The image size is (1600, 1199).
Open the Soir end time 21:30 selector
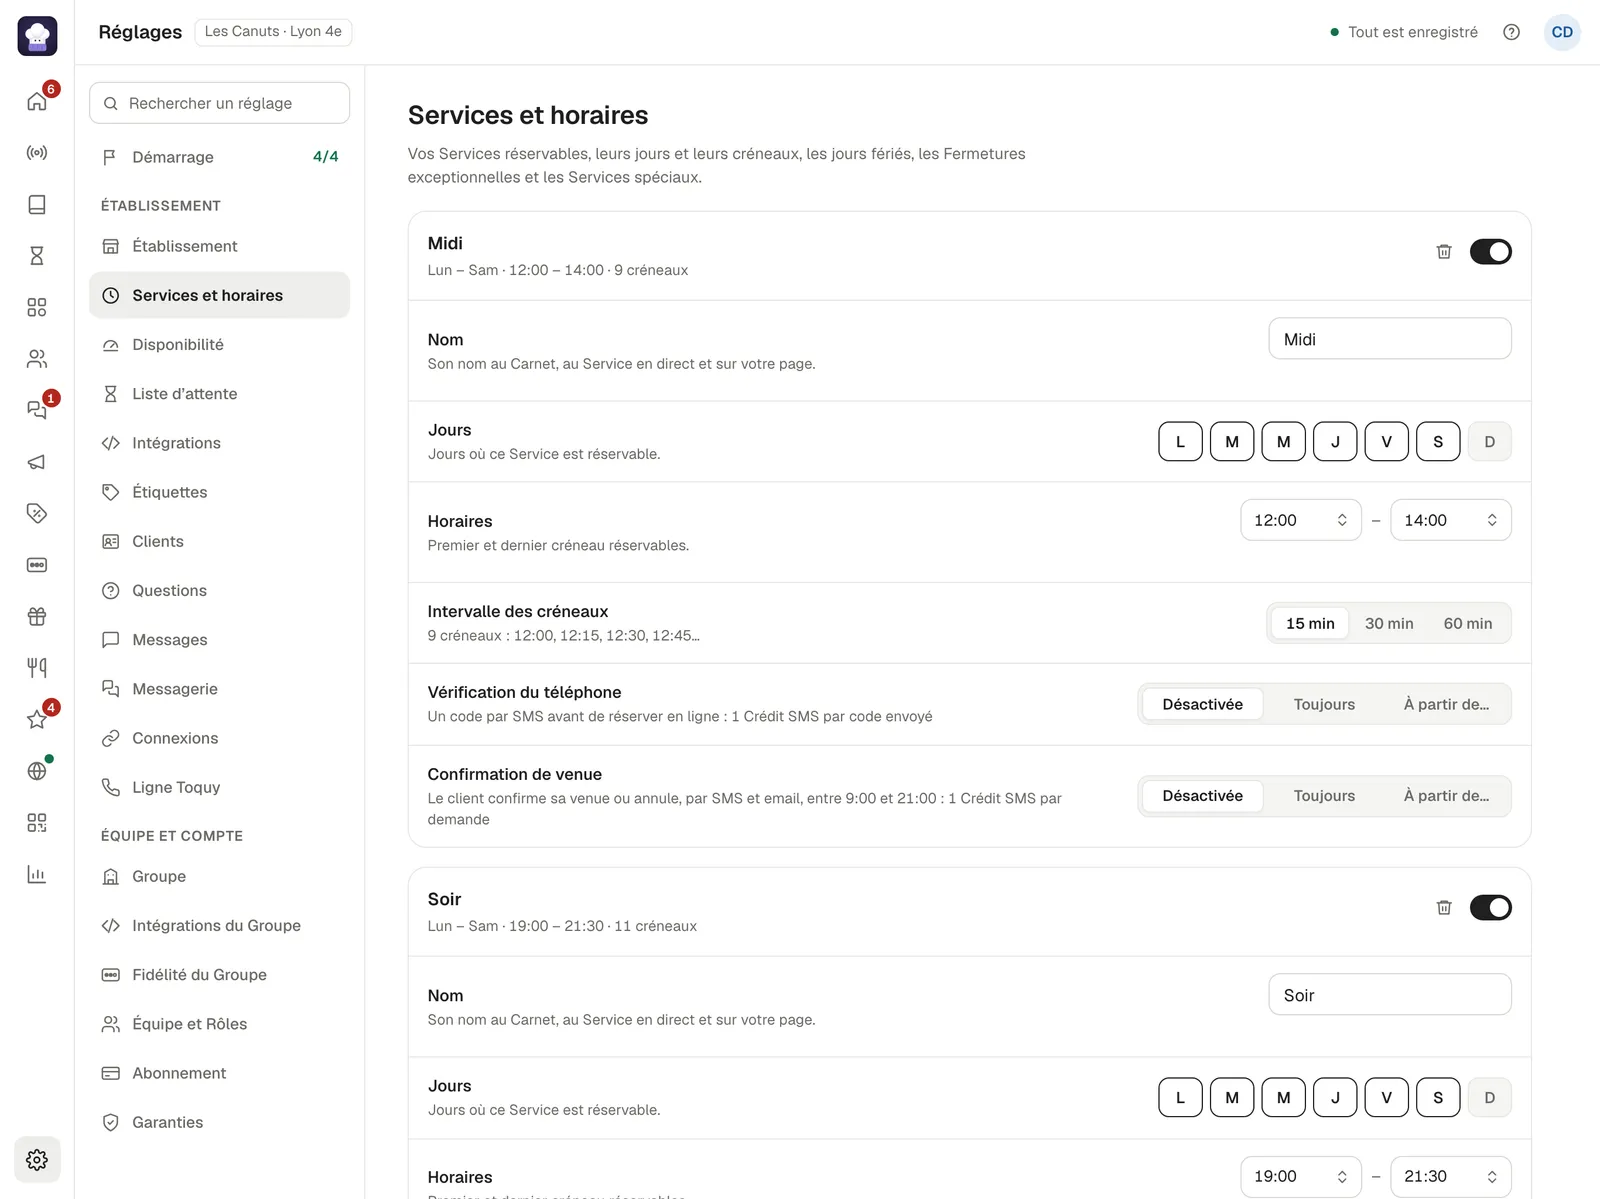point(1451,1176)
